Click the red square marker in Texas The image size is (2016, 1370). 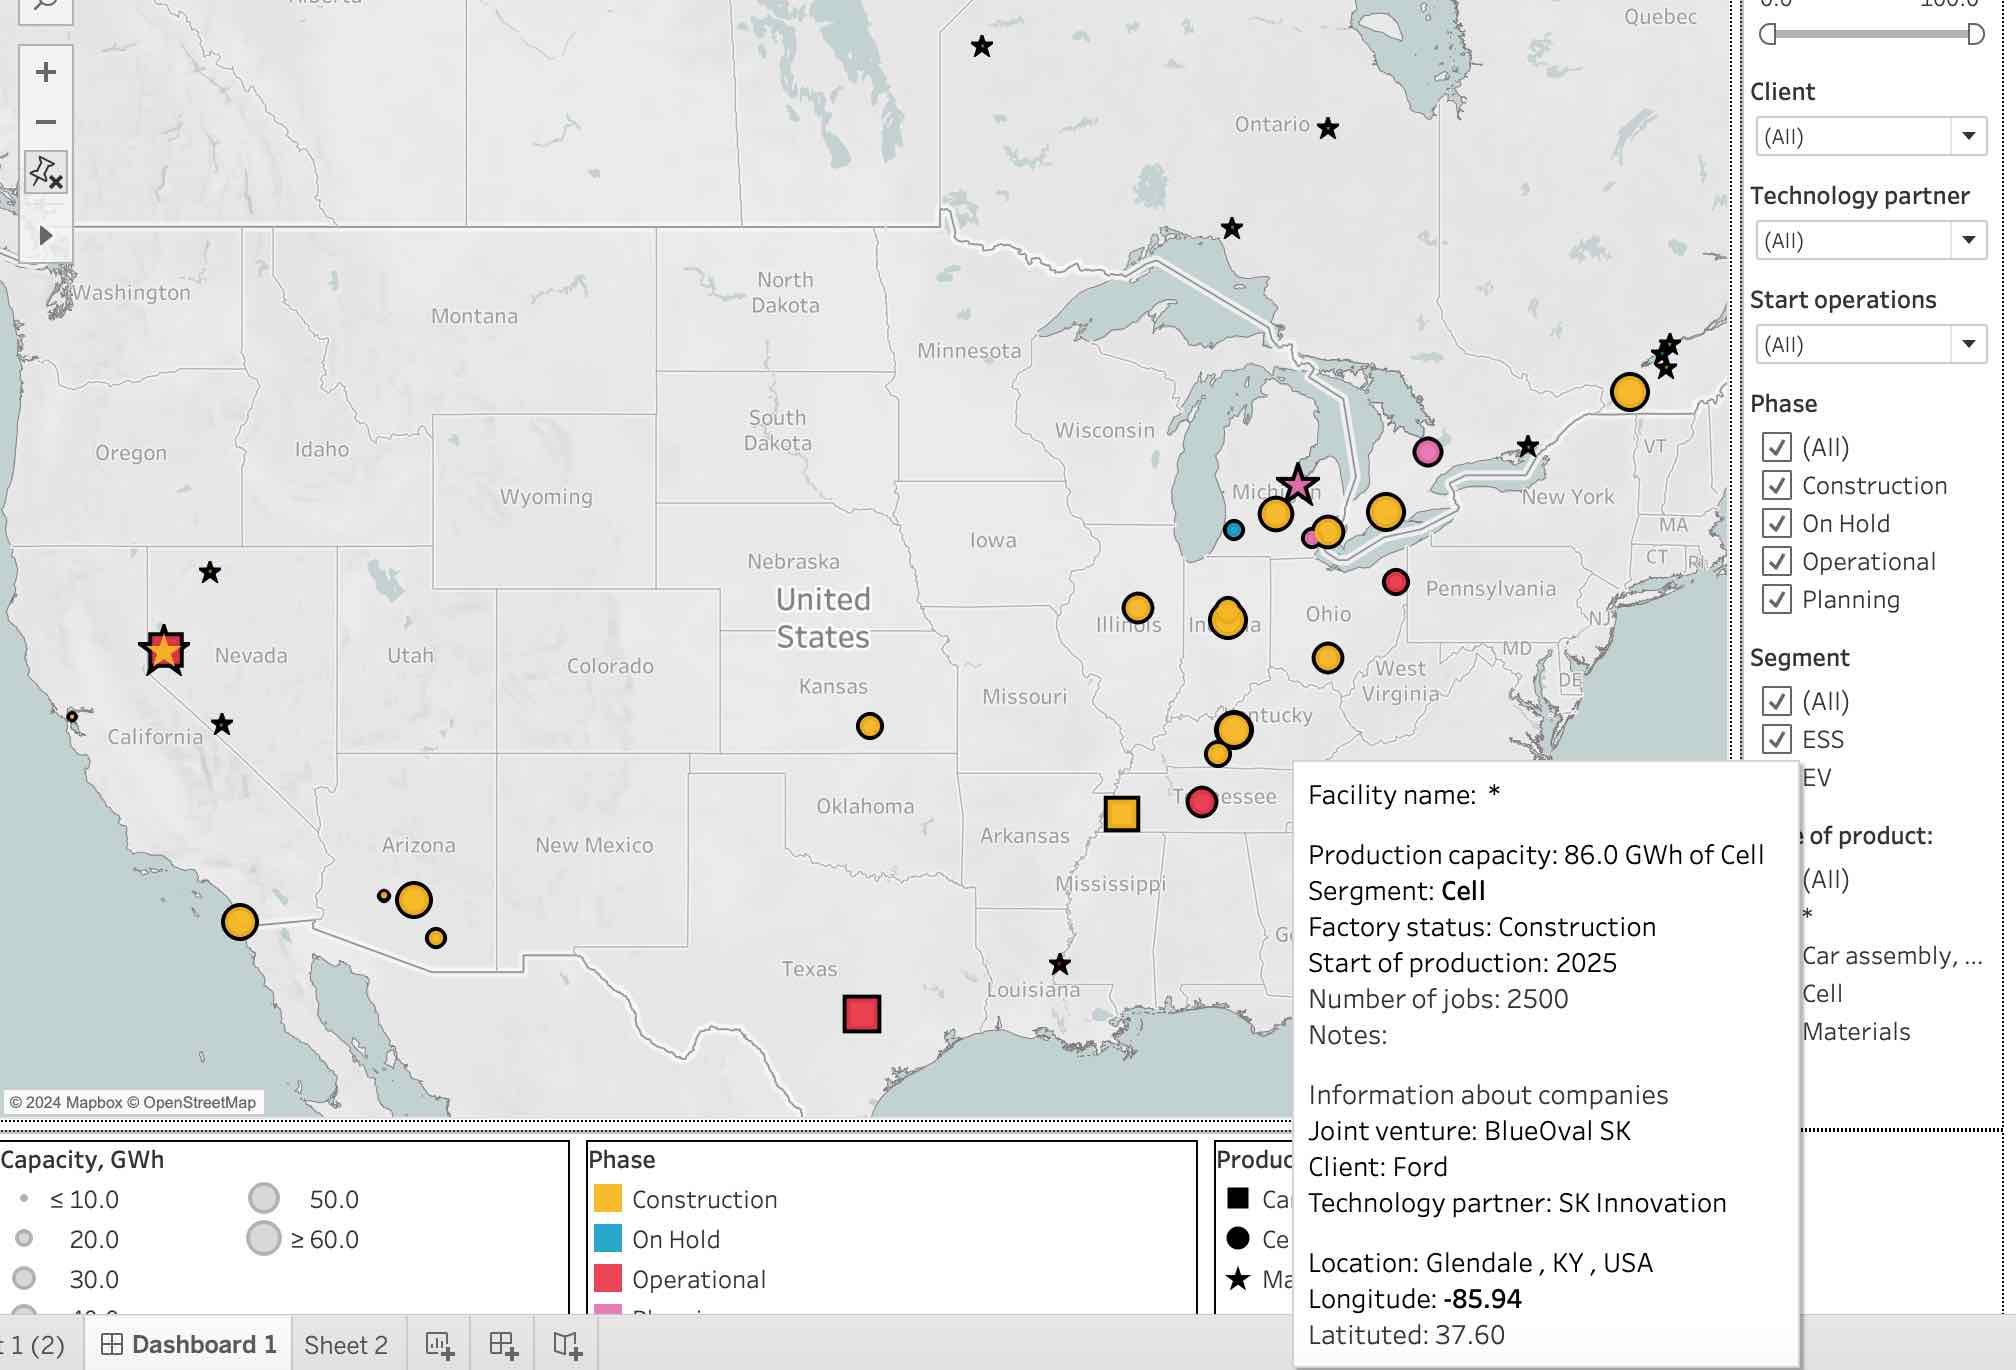pyautogui.click(x=861, y=1014)
